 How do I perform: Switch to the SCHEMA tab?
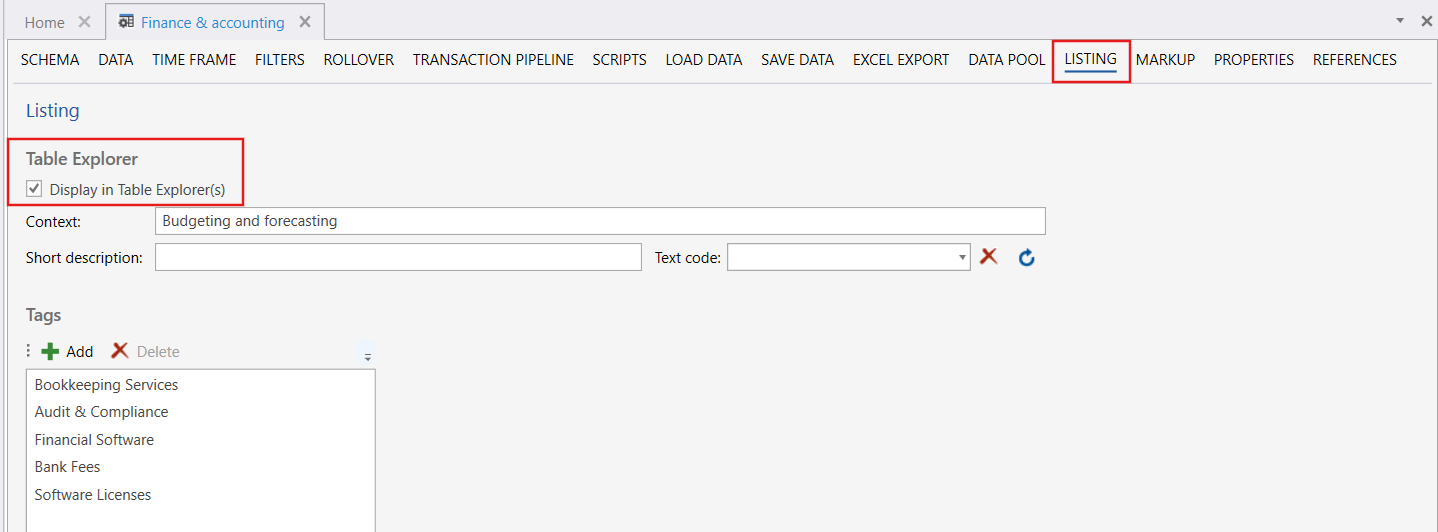50,60
